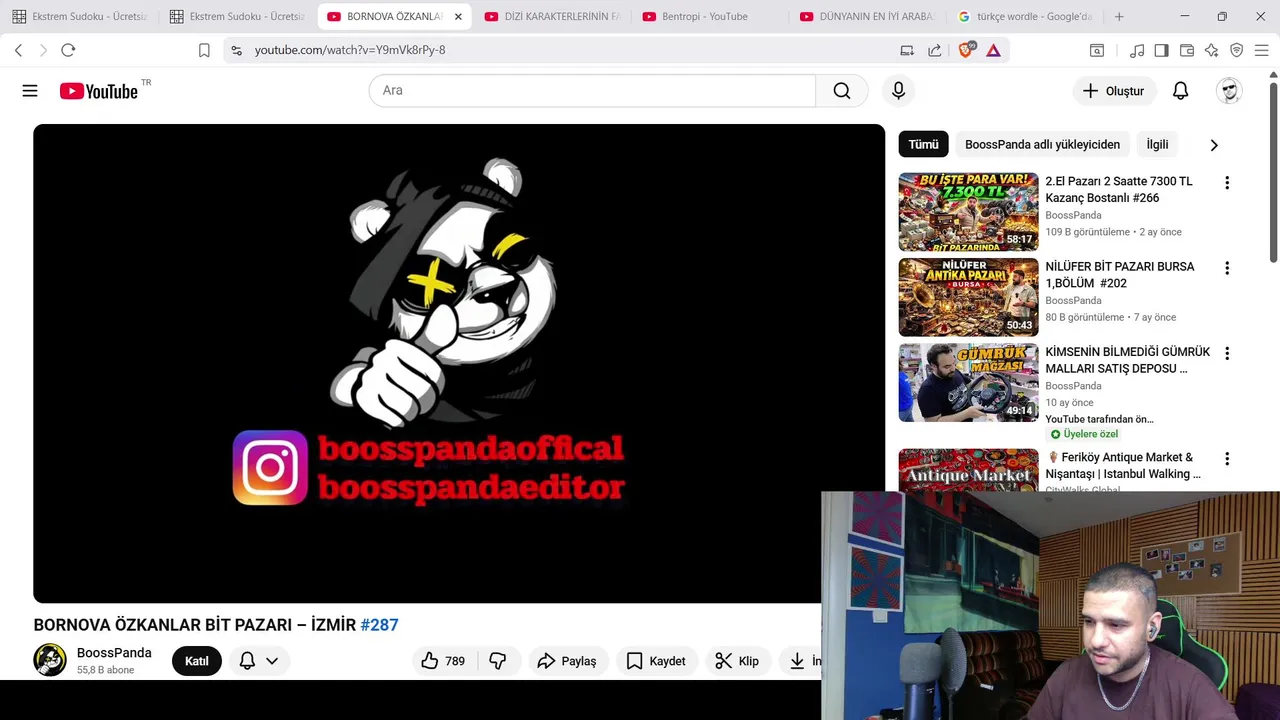The image size is (1280, 720).
Task: Go back in the browser
Action: (18, 50)
